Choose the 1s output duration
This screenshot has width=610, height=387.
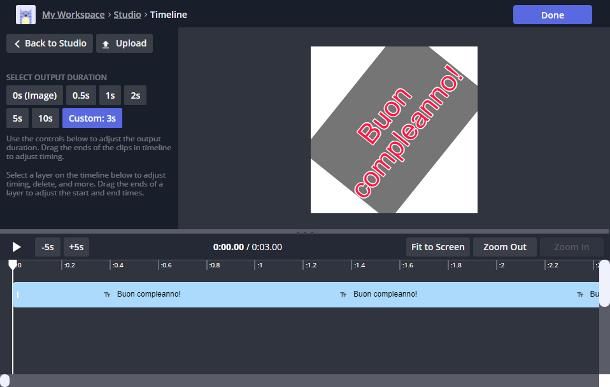point(110,95)
